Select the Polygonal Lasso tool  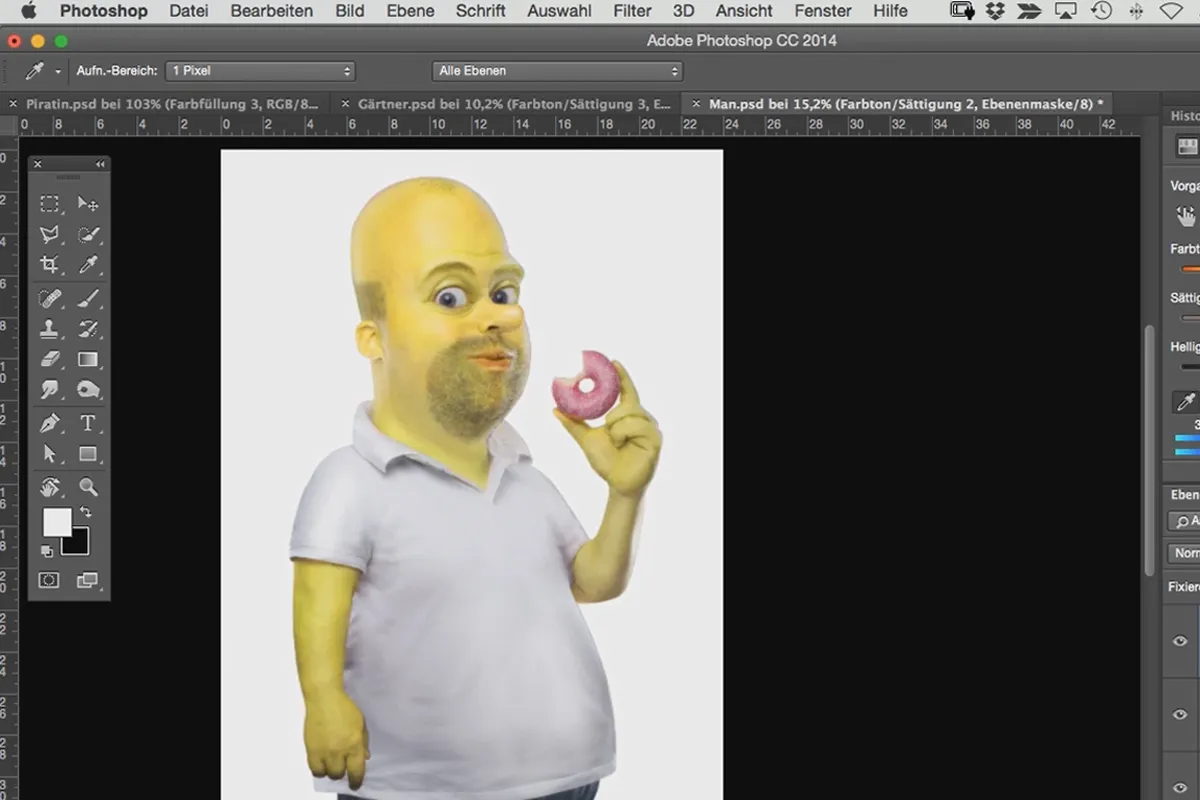(49, 235)
